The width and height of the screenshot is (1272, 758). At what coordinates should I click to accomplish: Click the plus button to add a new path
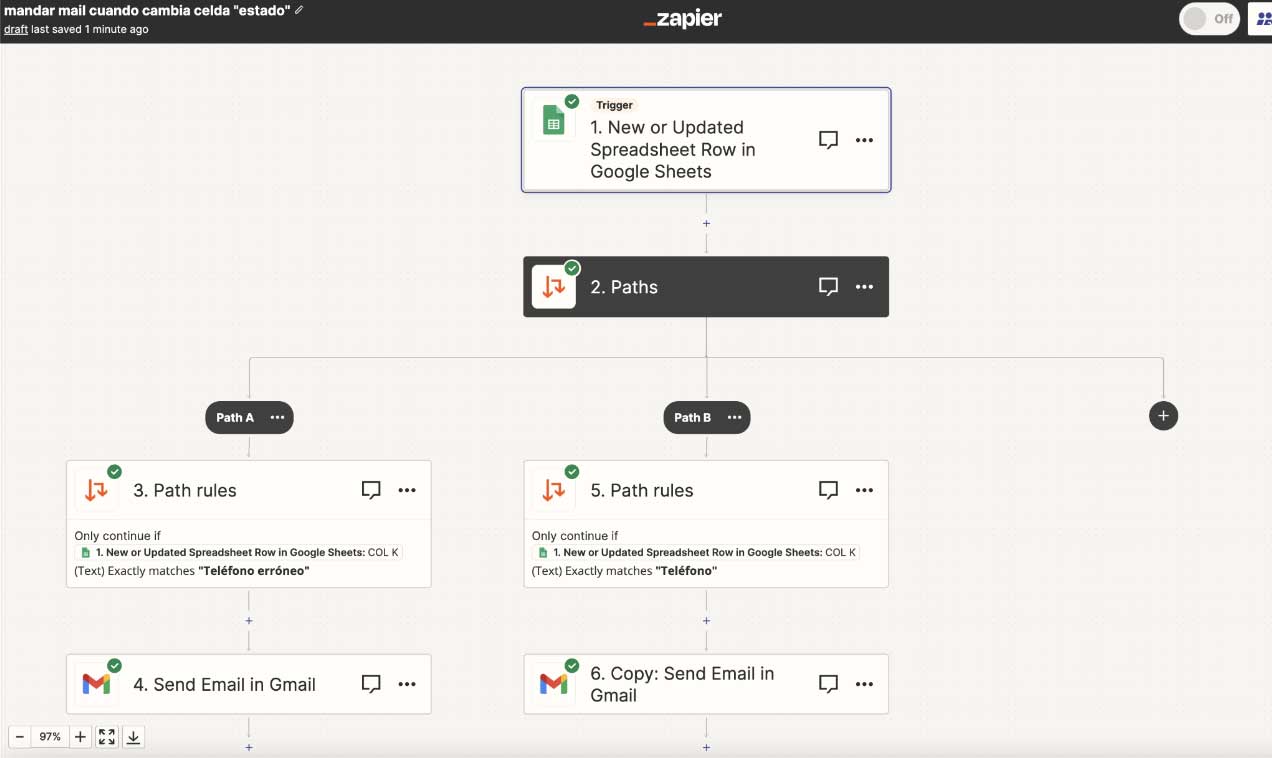point(1163,415)
